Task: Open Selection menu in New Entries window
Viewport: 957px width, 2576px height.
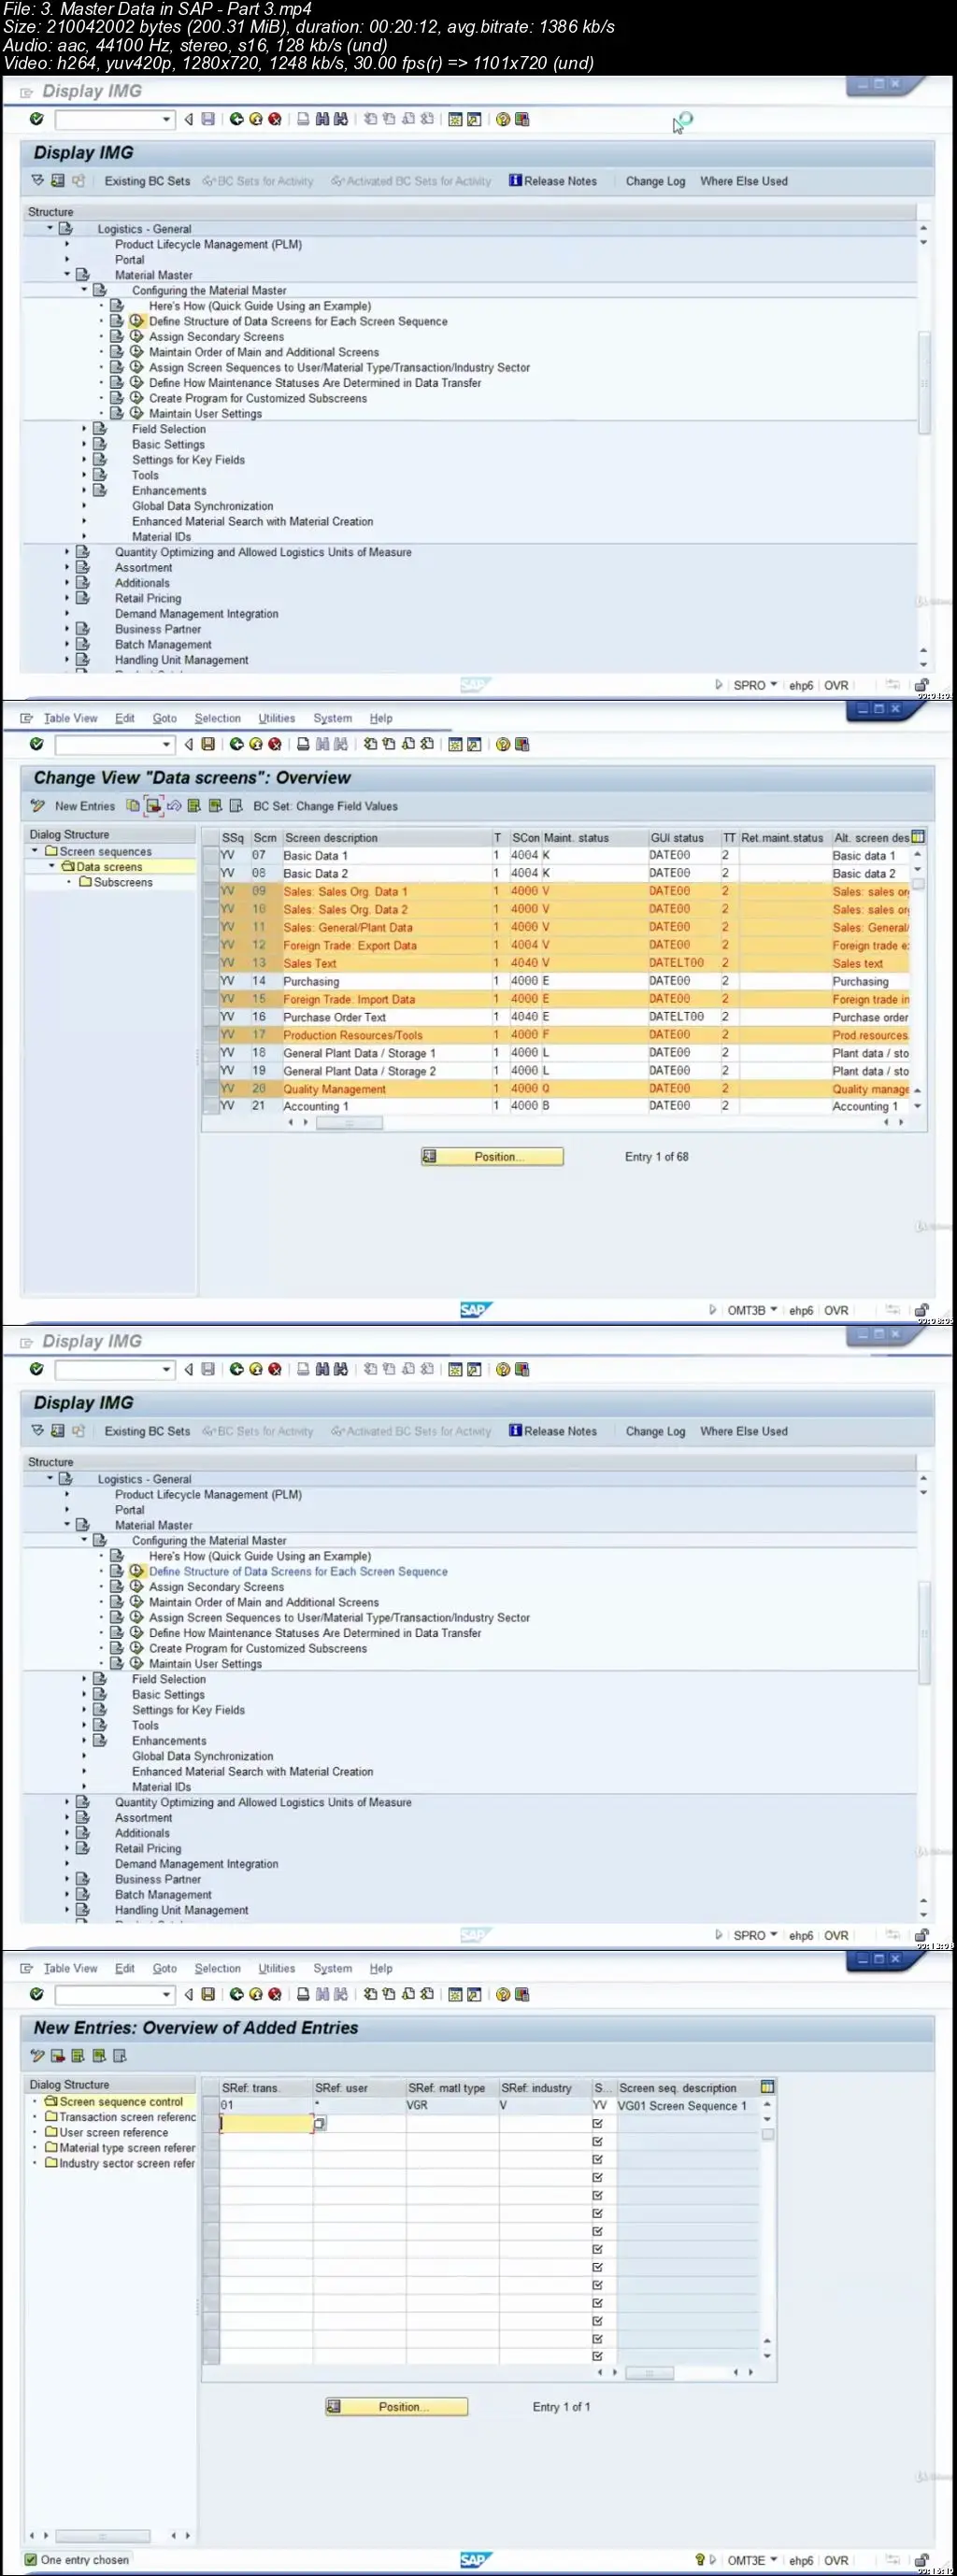Action: (x=217, y=1968)
